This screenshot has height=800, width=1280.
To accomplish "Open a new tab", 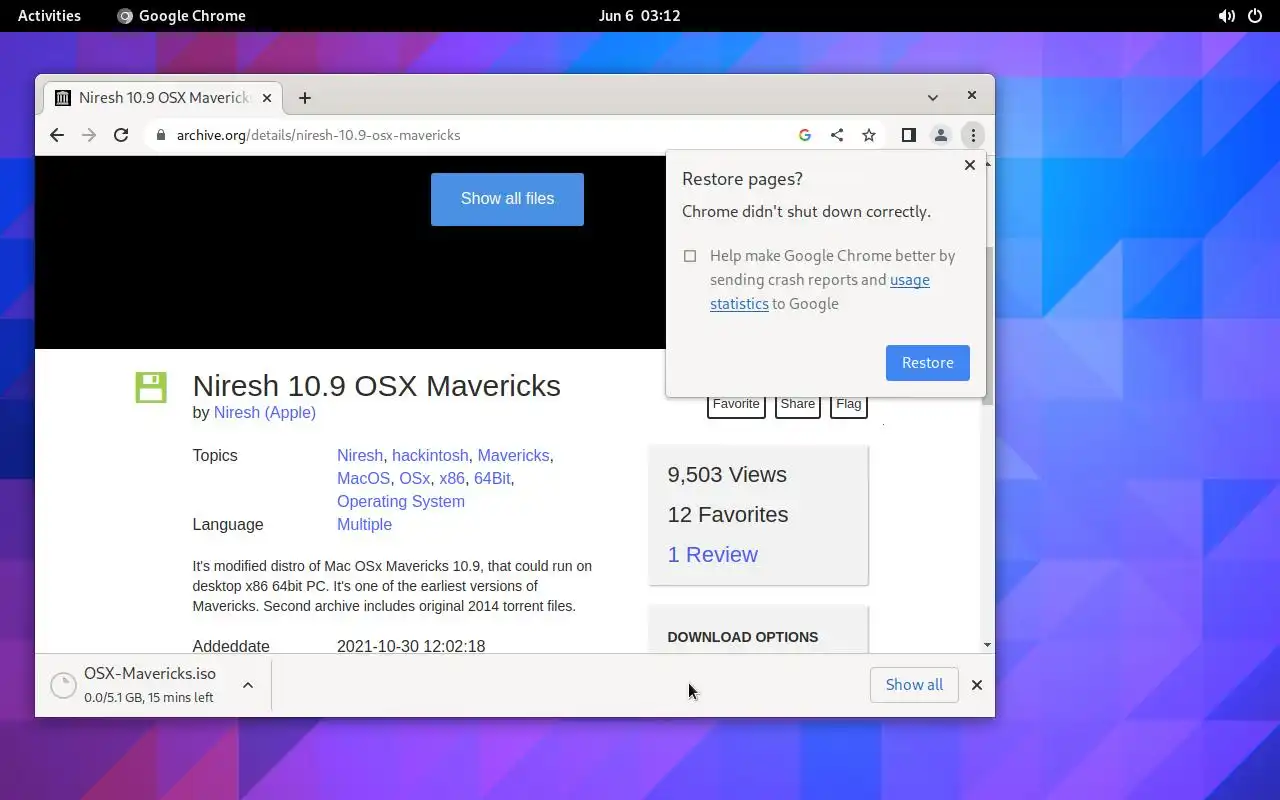I will point(305,97).
